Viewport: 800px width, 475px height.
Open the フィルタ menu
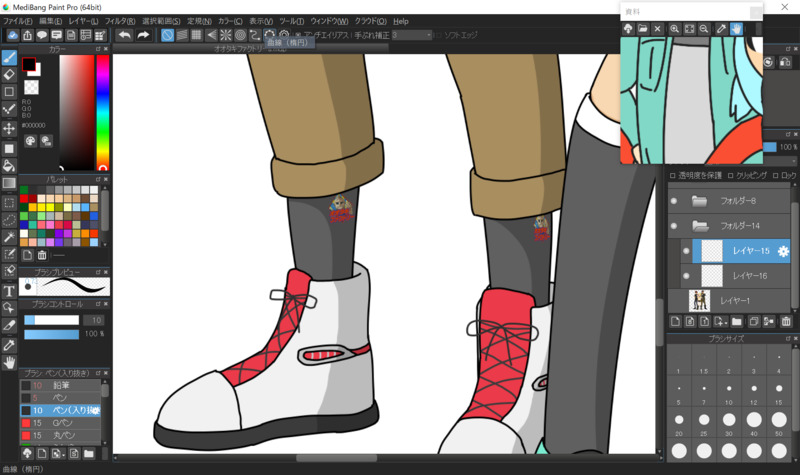pos(119,21)
